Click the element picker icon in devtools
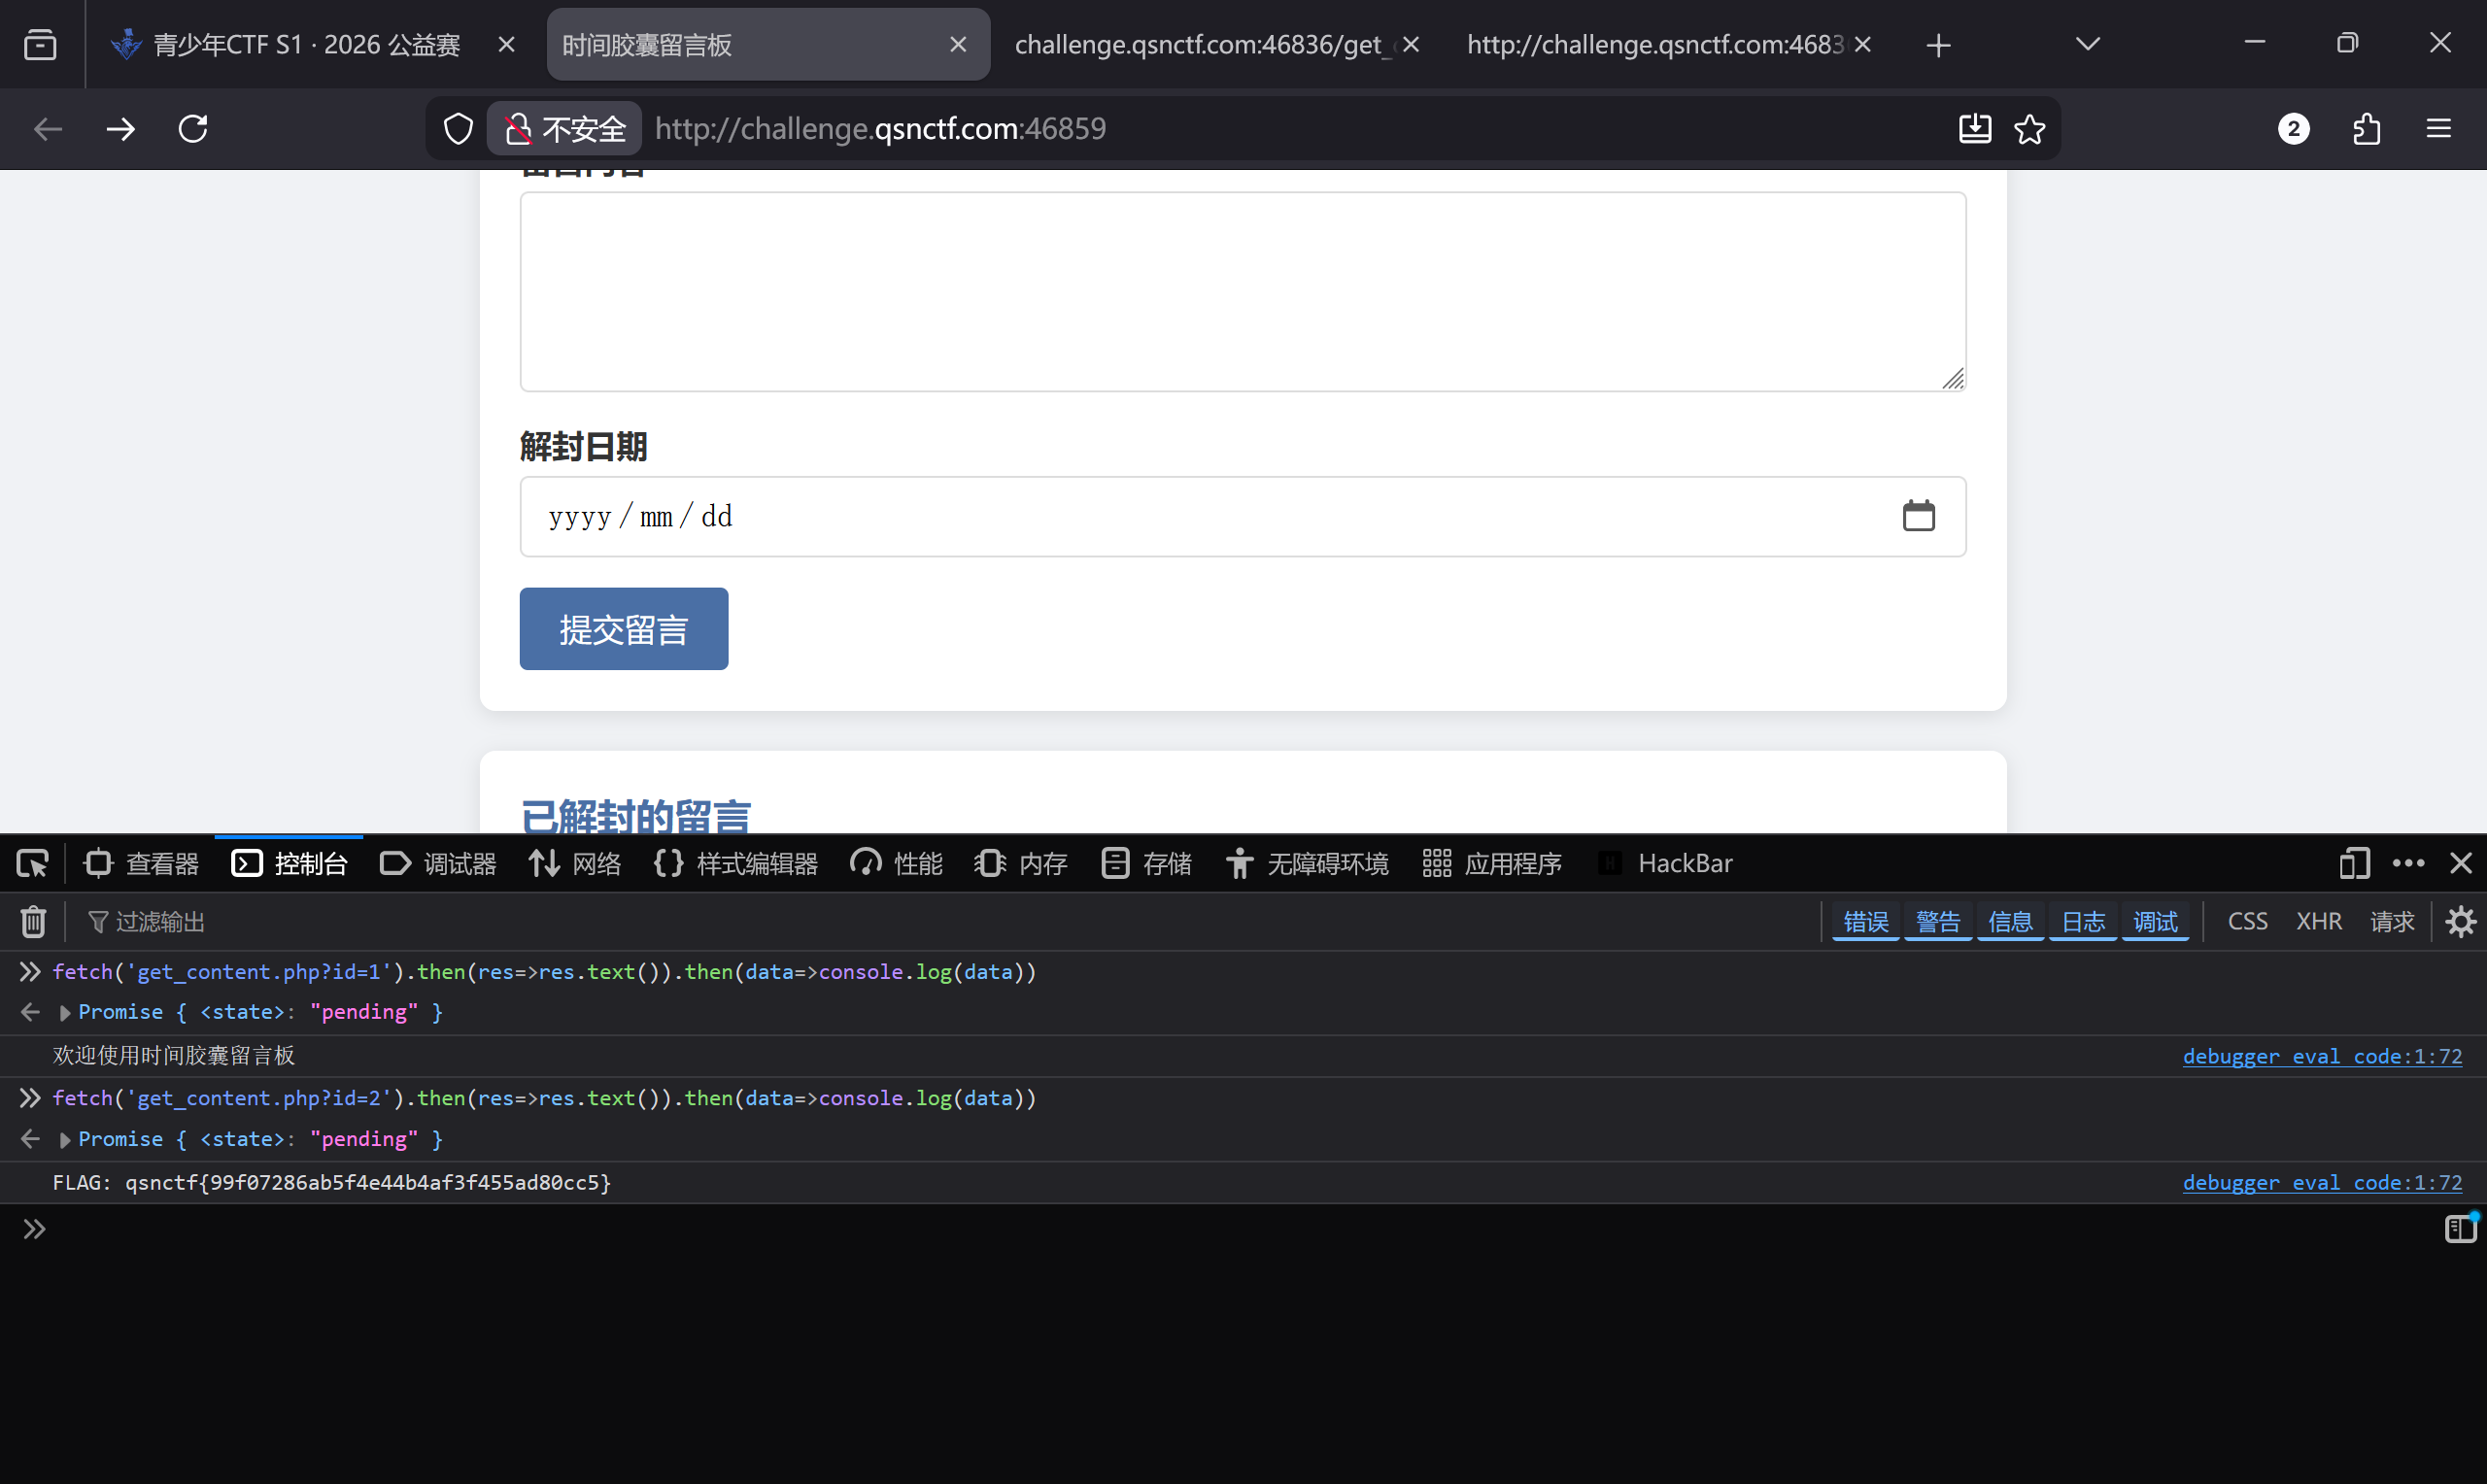 click(x=32, y=863)
